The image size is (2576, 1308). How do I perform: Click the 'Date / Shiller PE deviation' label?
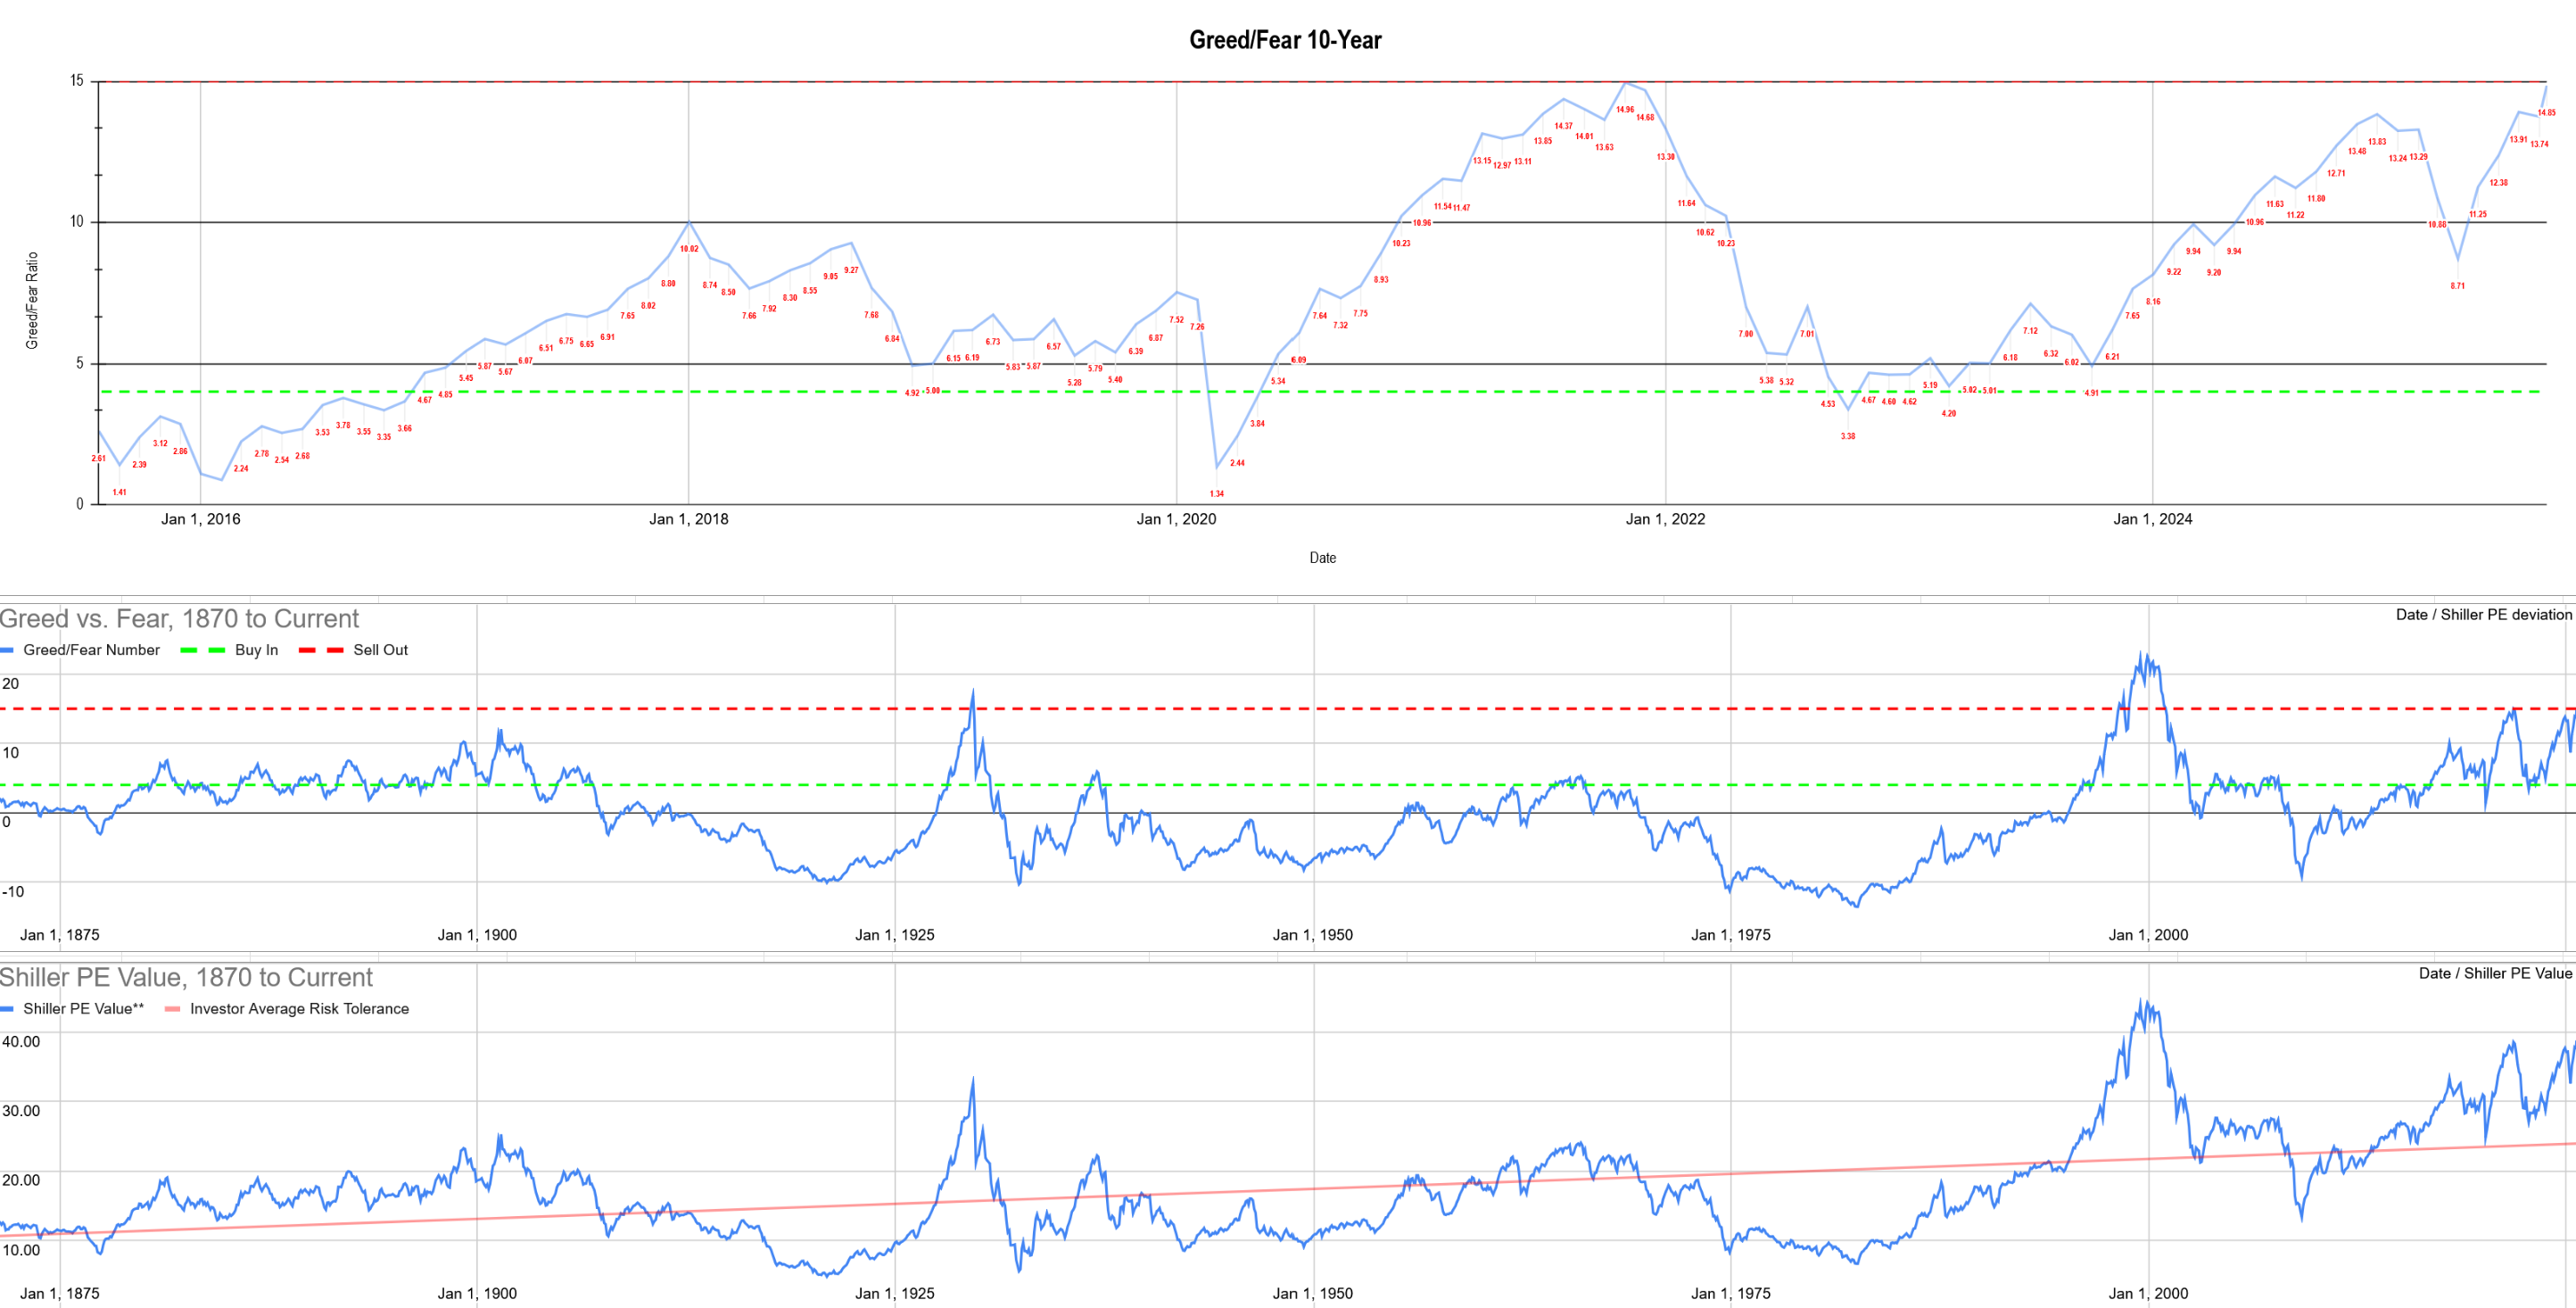2483,615
